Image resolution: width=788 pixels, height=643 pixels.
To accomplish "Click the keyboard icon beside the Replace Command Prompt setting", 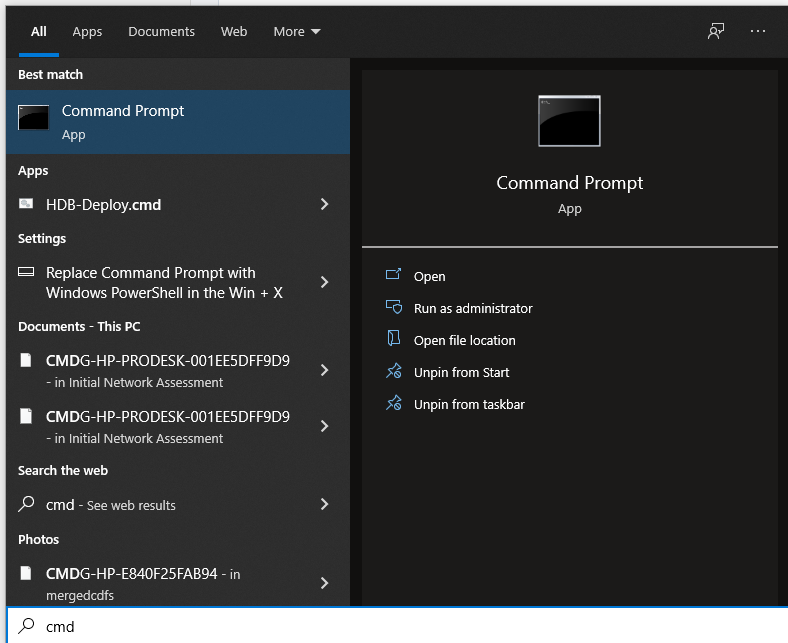I will click(26, 272).
